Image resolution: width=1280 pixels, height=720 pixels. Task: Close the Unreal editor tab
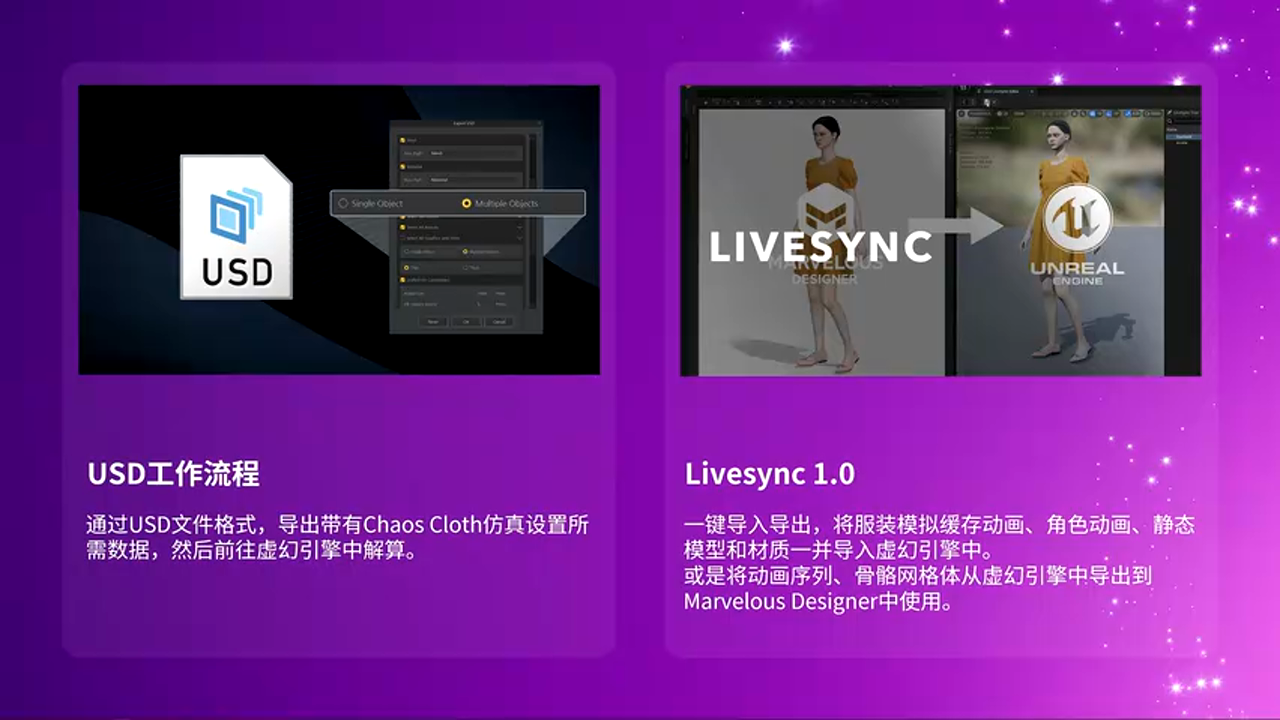pyautogui.click(x=1032, y=91)
